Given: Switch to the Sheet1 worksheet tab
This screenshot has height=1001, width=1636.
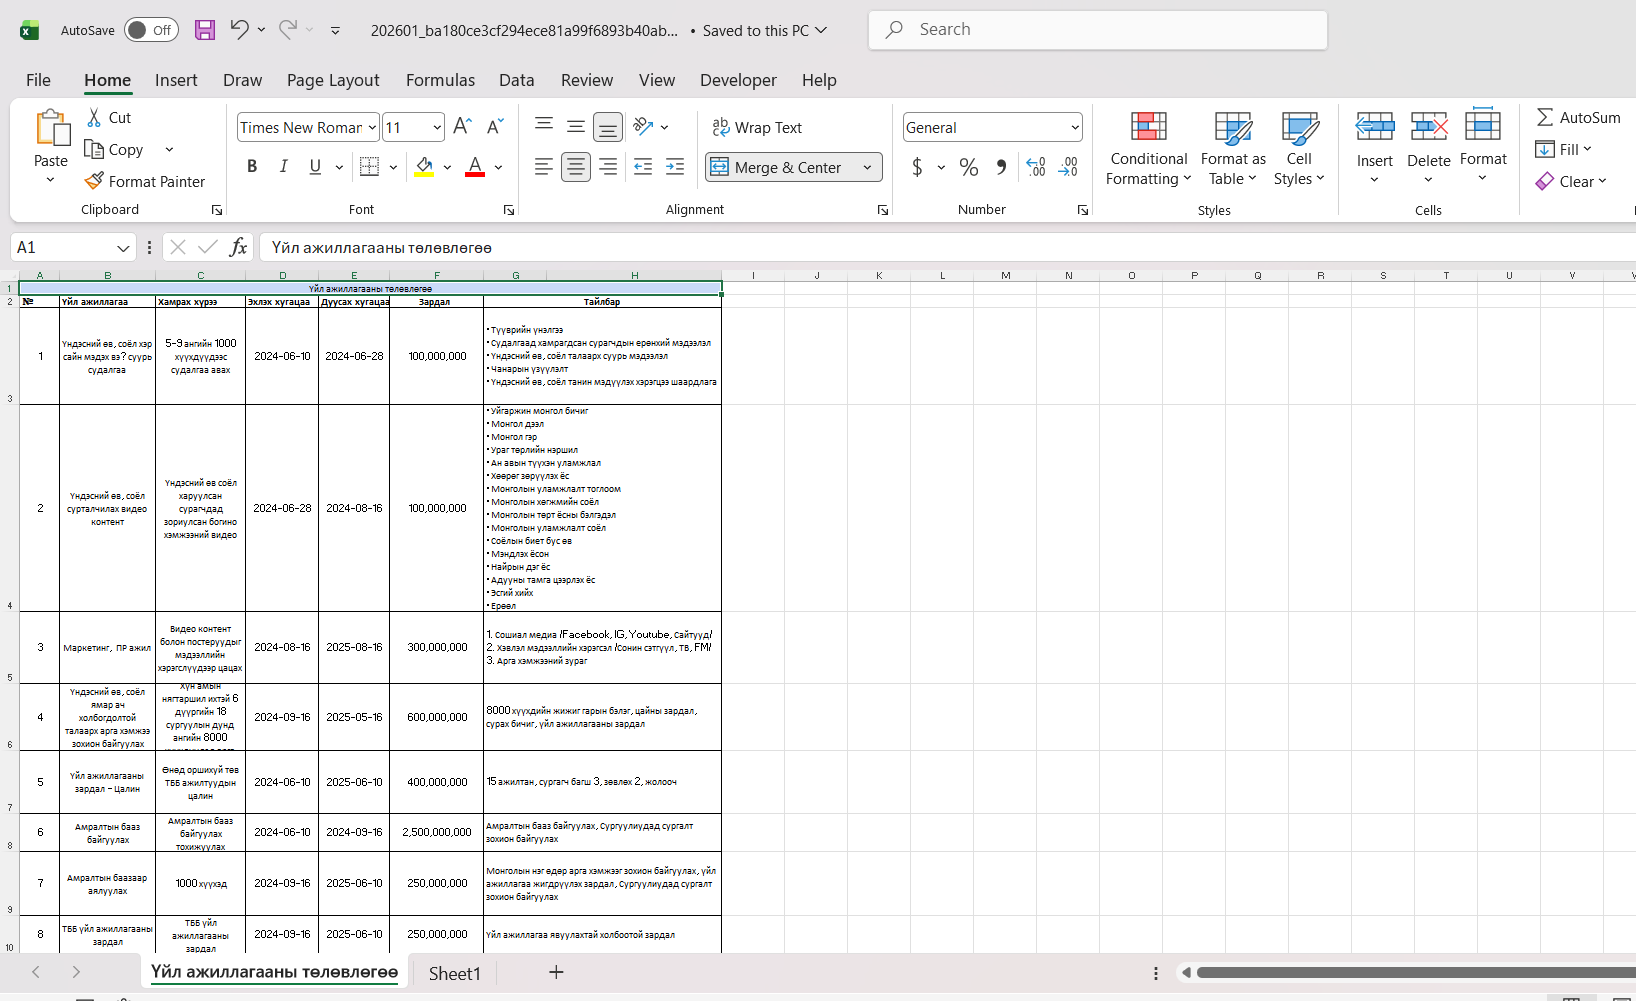Looking at the screenshot, I should (x=455, y=973).
